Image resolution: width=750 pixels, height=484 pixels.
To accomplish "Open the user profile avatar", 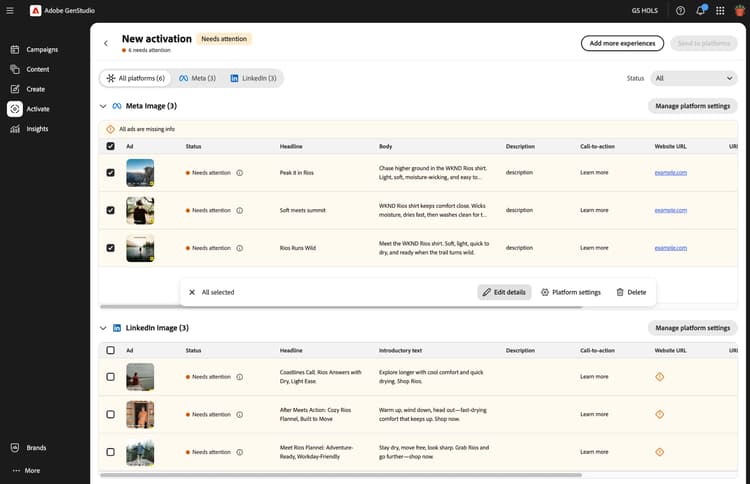I will pyautogui.click(x=739, y=11).
